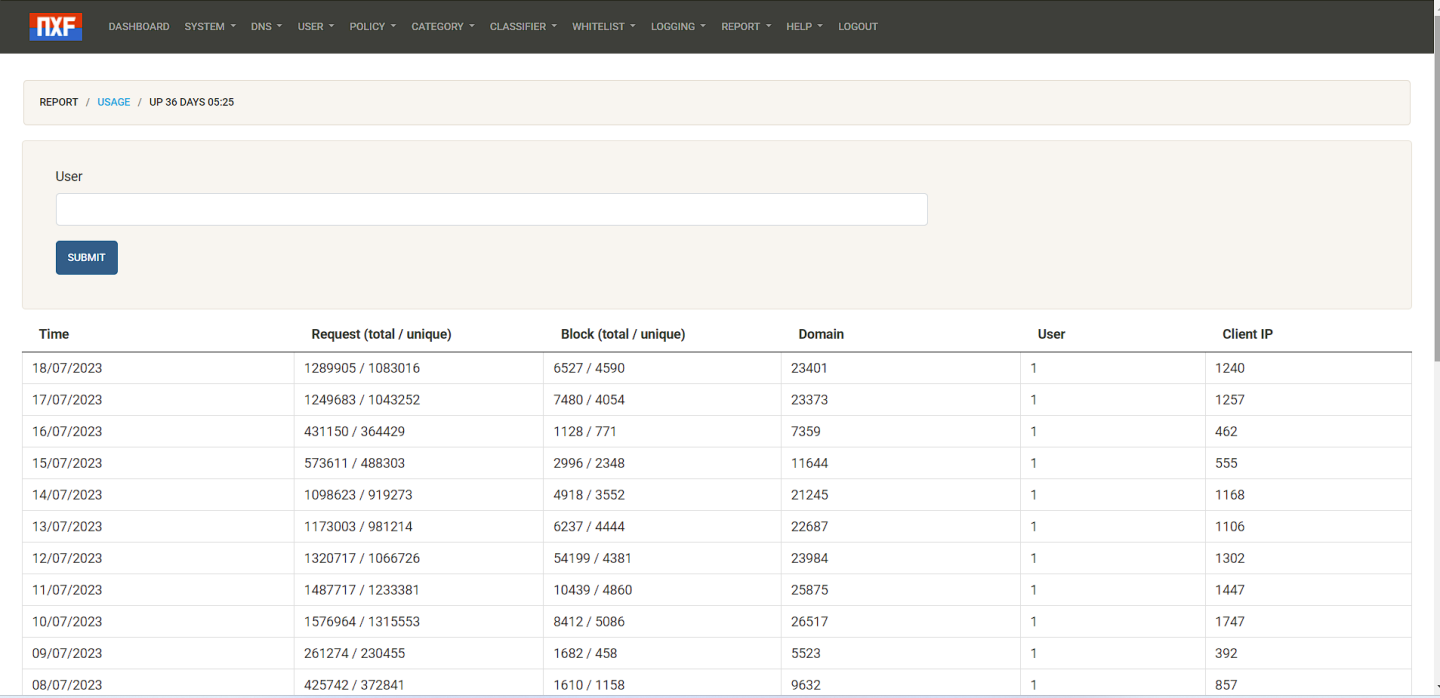Expand the DNS dropdown menu

[266, 27]
